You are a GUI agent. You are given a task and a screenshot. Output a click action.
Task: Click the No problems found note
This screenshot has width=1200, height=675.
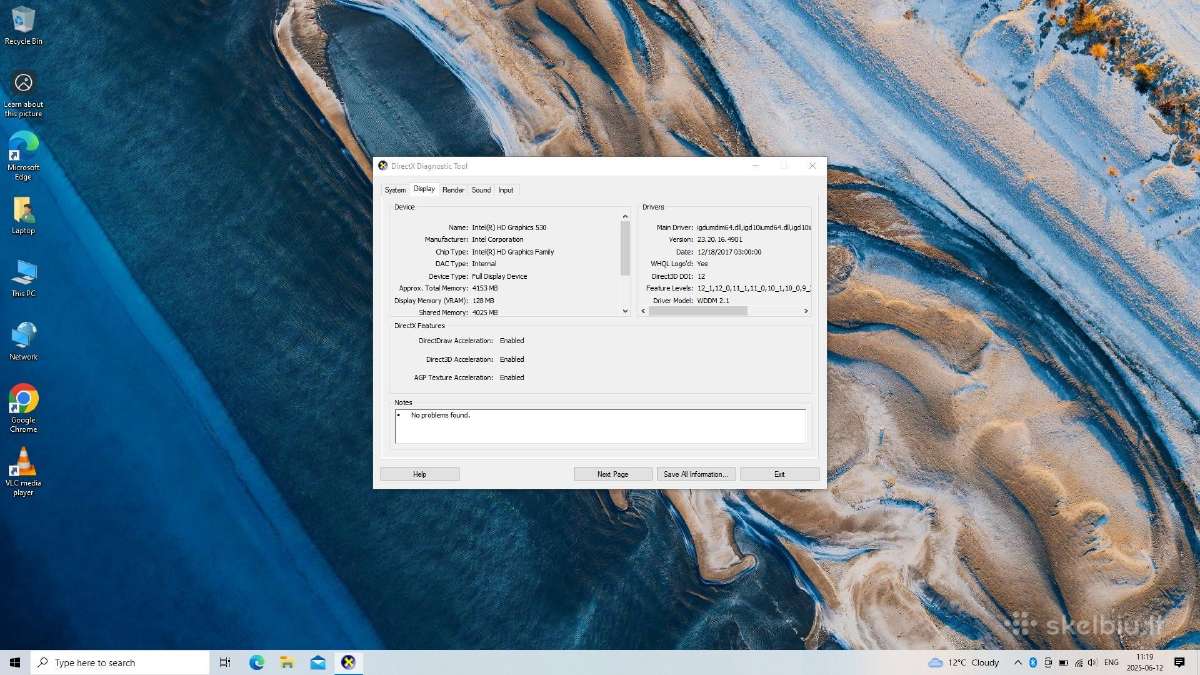(x=440, y=415)
